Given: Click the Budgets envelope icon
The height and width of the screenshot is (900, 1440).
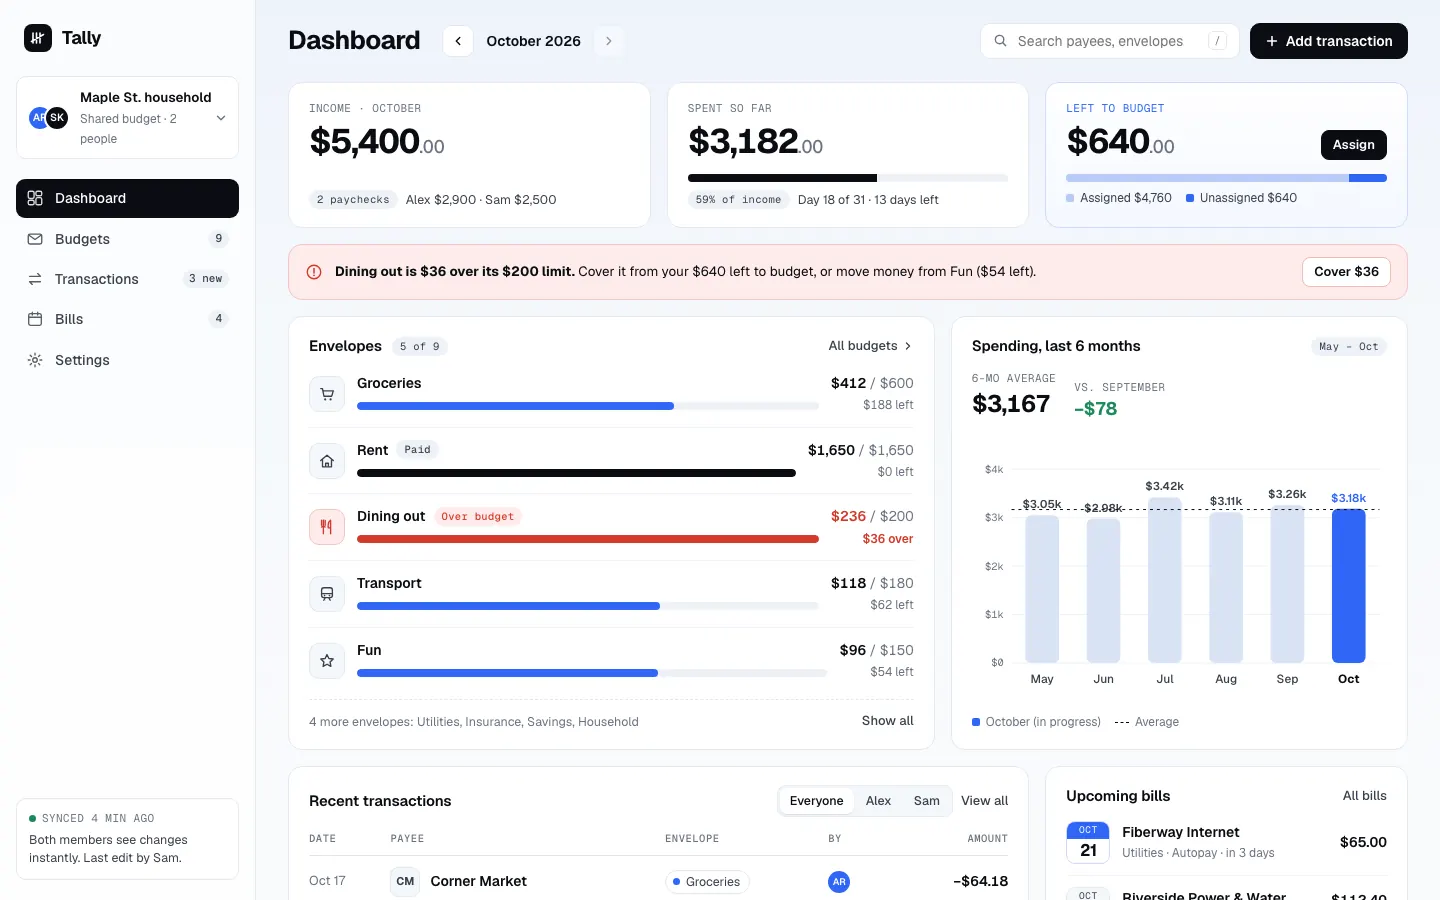Looking at the screenshot, I should [x=35, y=239].
